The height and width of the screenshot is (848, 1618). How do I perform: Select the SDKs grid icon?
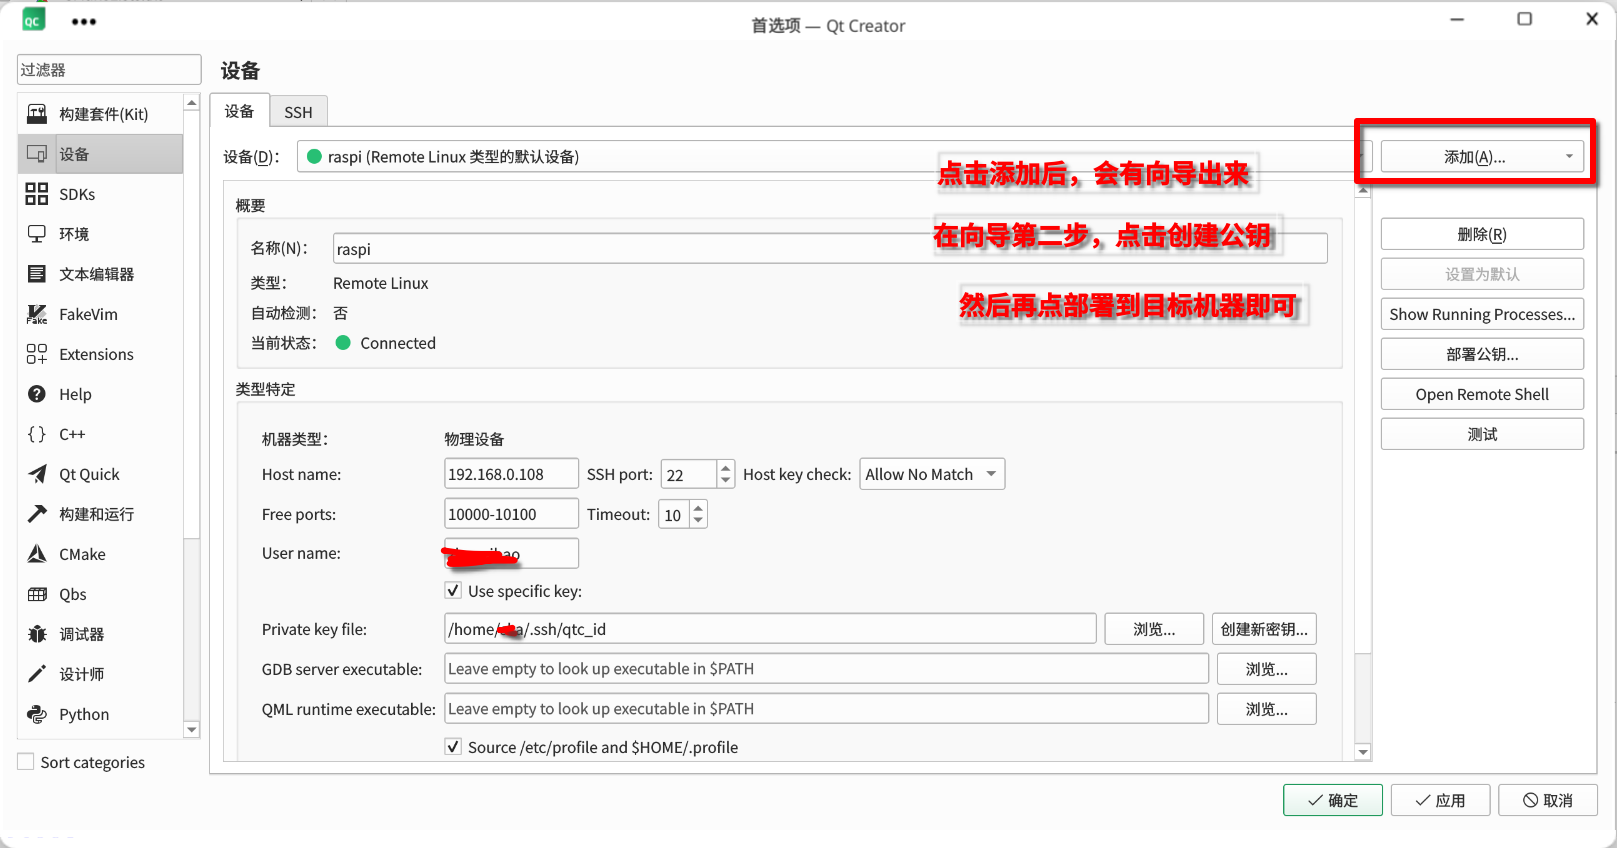click(37, 194)
